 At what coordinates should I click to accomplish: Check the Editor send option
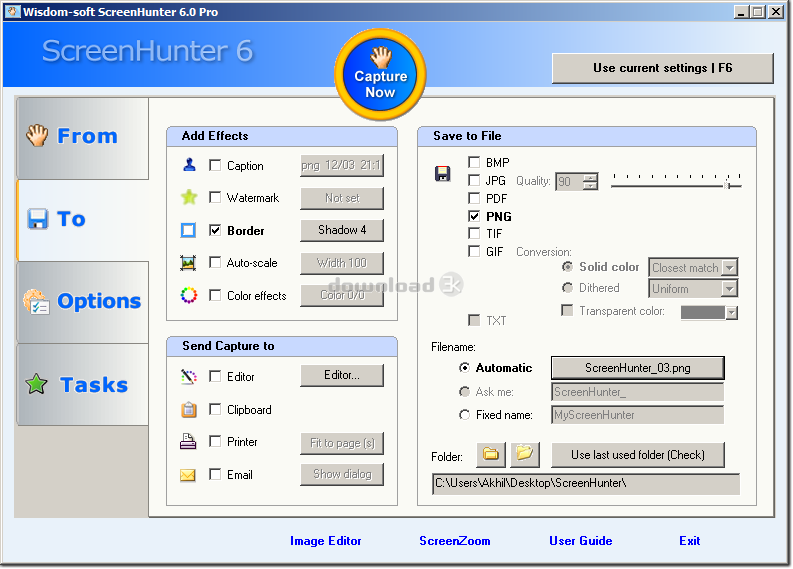point(215,376)
